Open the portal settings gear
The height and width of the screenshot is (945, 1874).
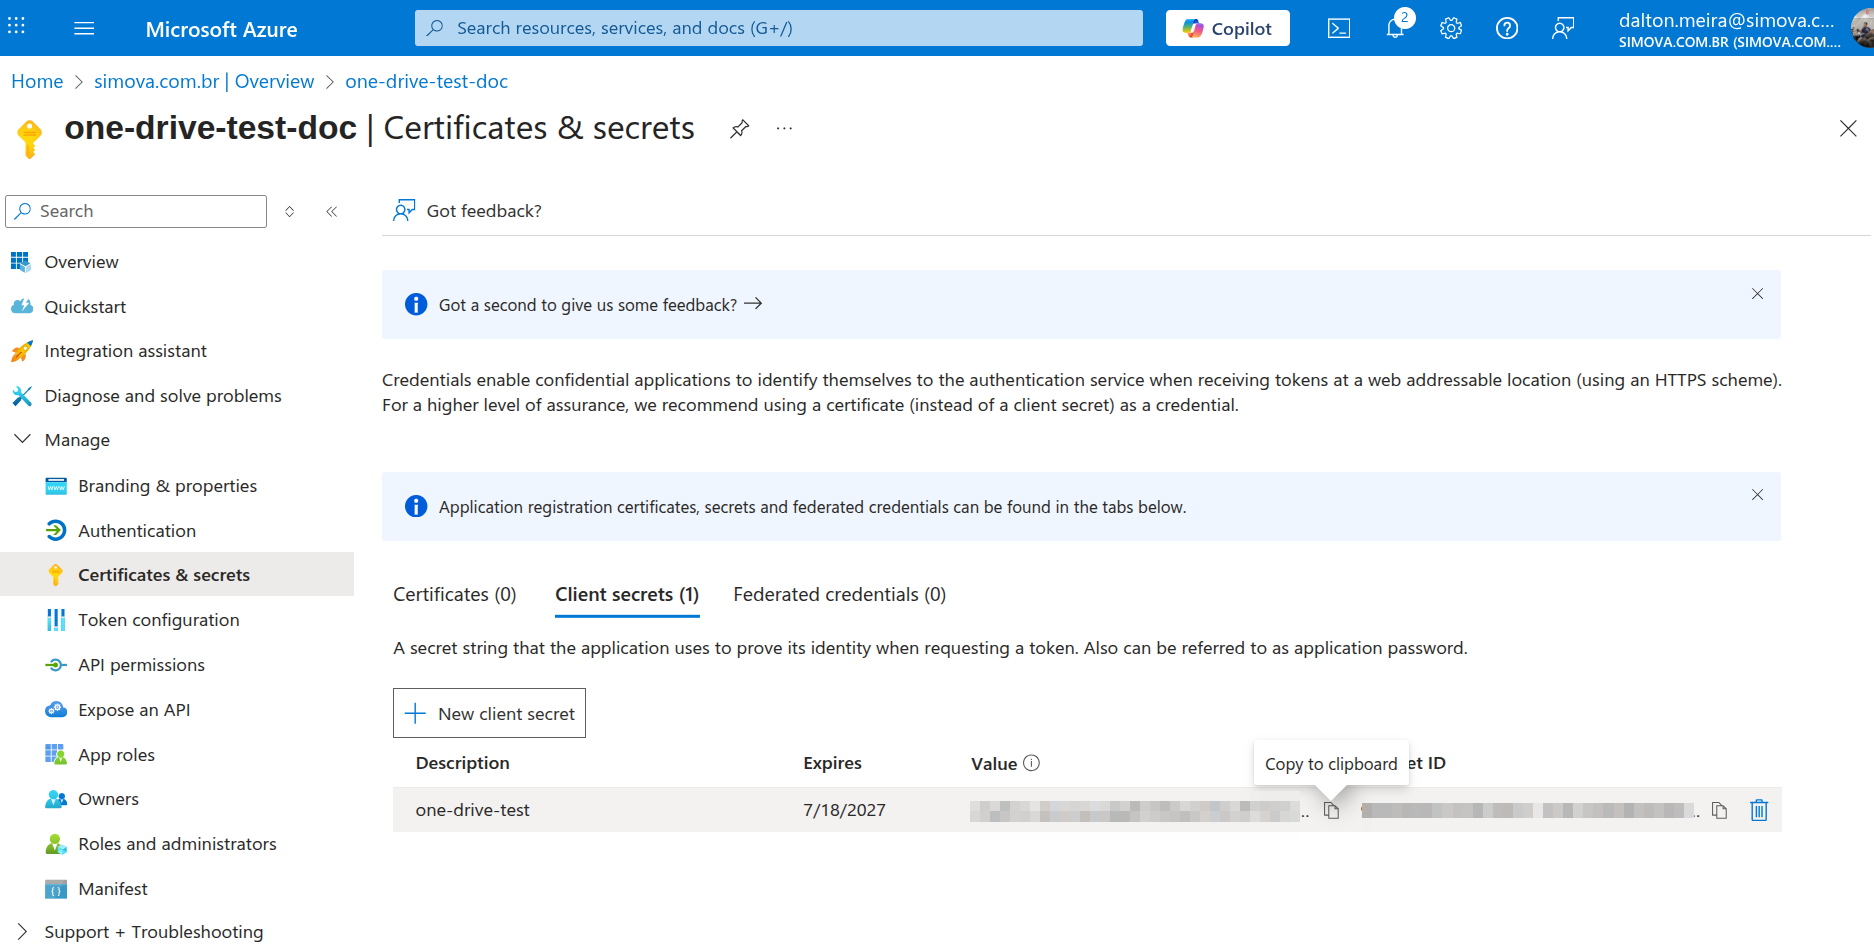coord(1451,29)
